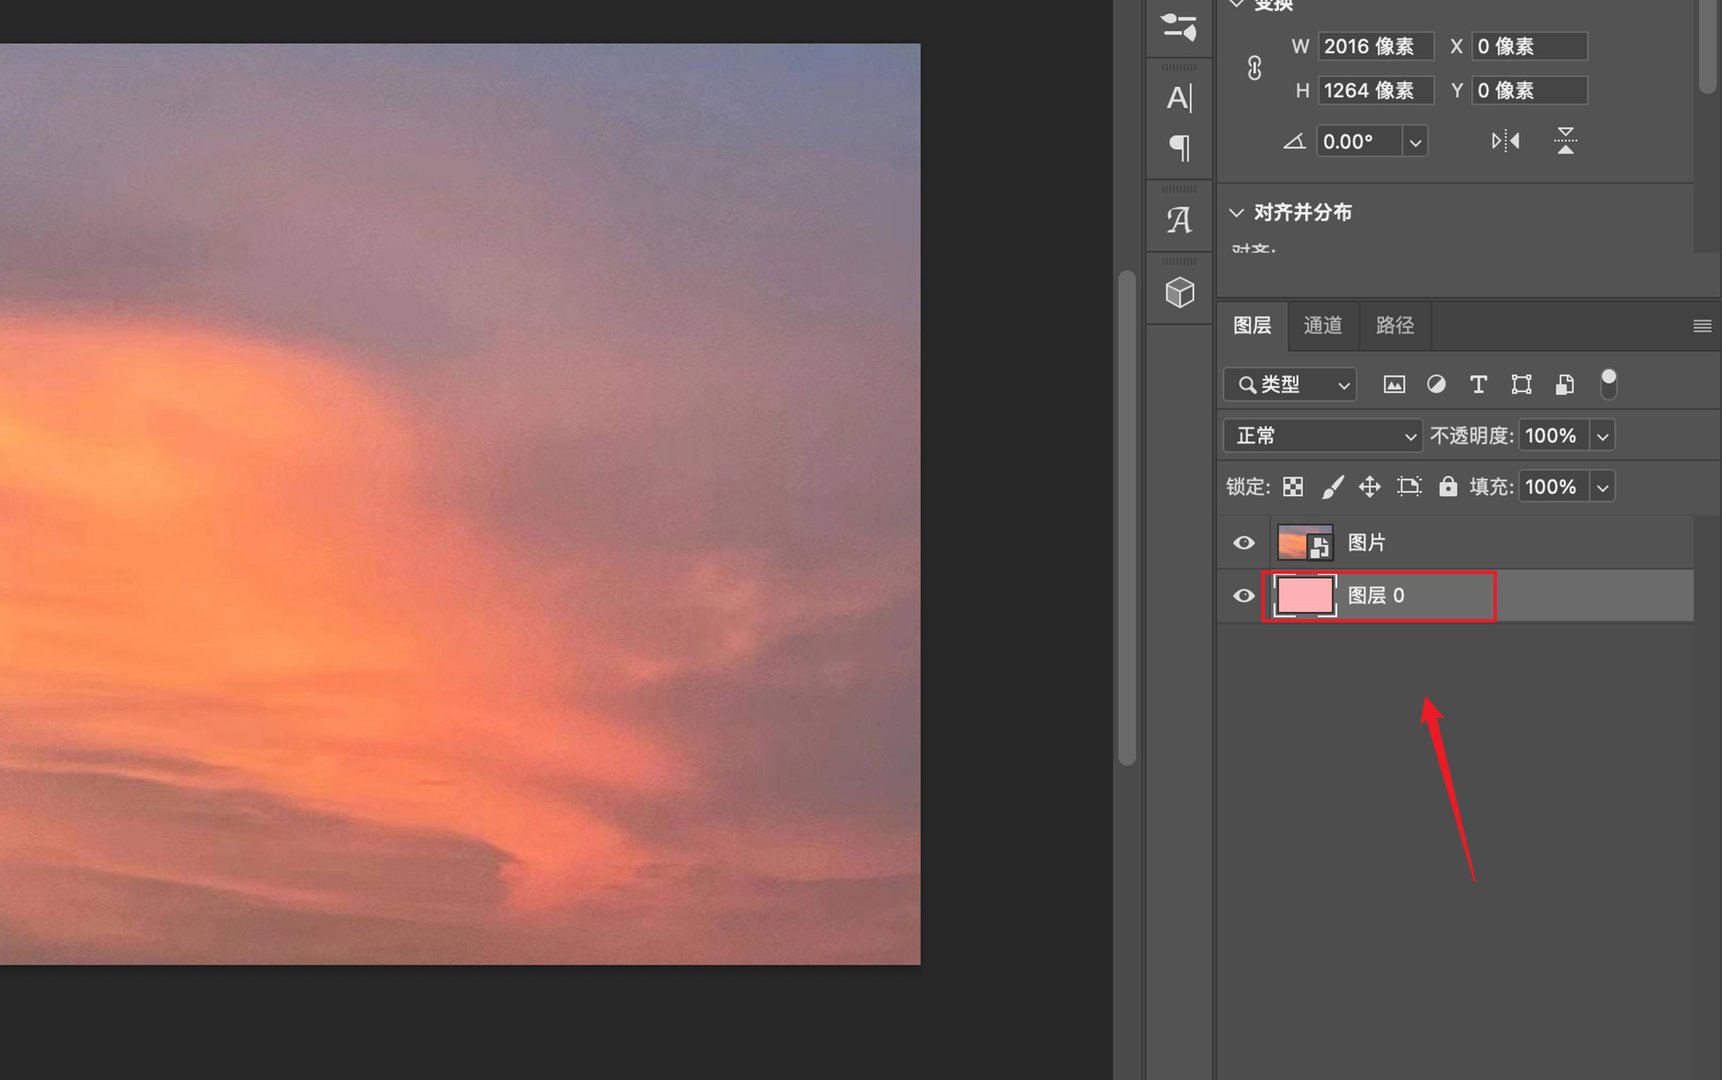The width and height of the screenshot is (1722, 1080).
Task: Hide the 图层 0 layer
Action: [1243, 596]
